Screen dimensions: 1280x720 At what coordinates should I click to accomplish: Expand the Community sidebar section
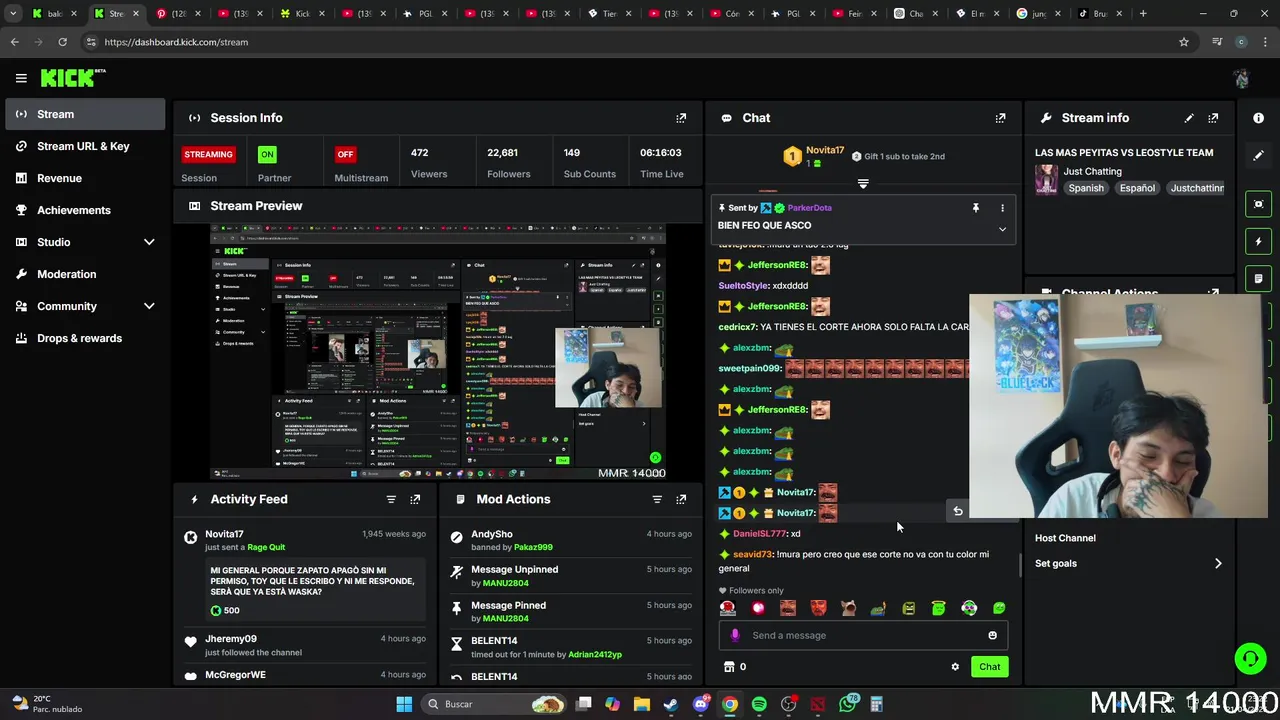[x=149, y=306]
